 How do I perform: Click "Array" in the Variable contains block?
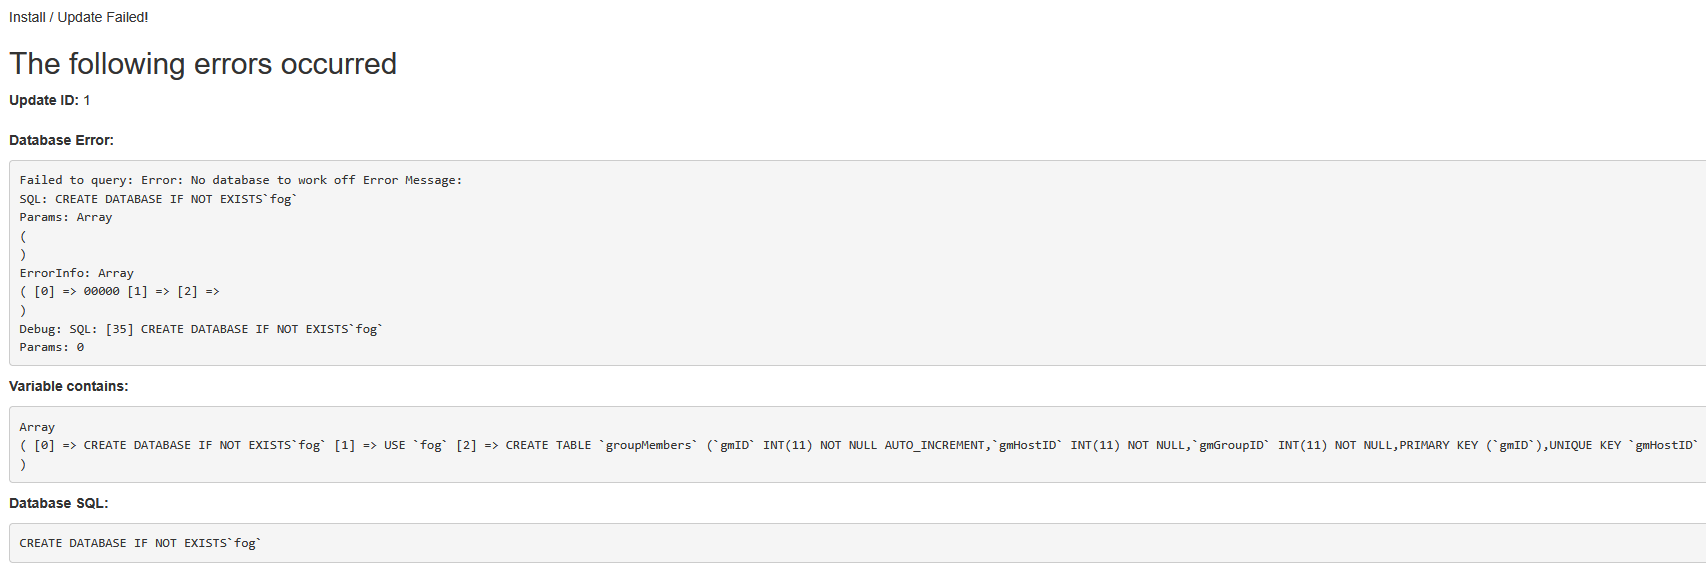point(37,427)
